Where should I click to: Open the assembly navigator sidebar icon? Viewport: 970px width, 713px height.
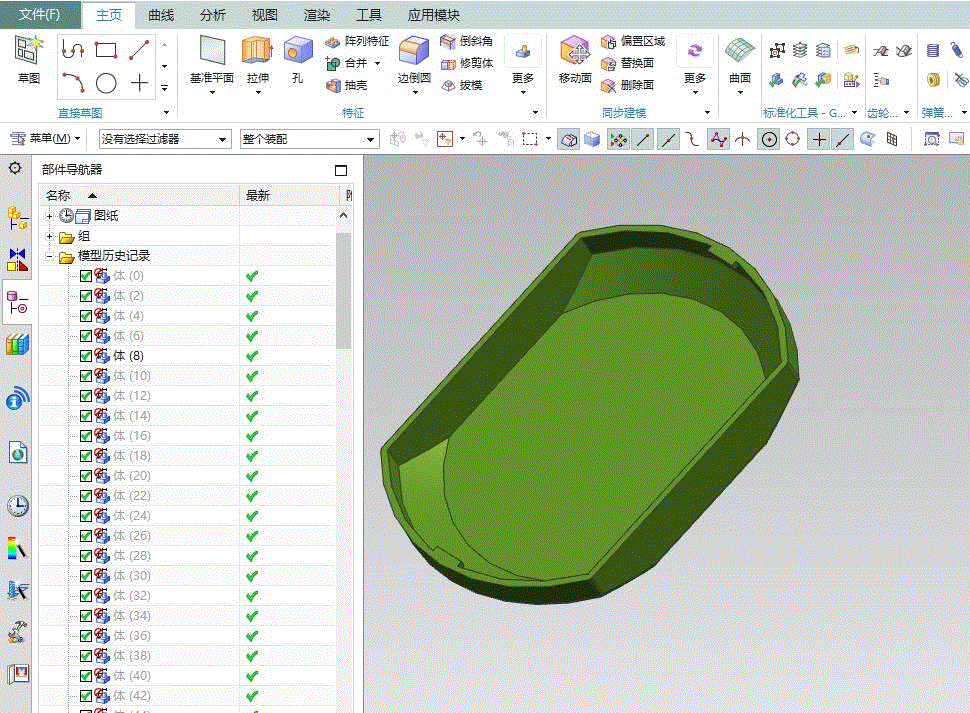coord(17,218)
